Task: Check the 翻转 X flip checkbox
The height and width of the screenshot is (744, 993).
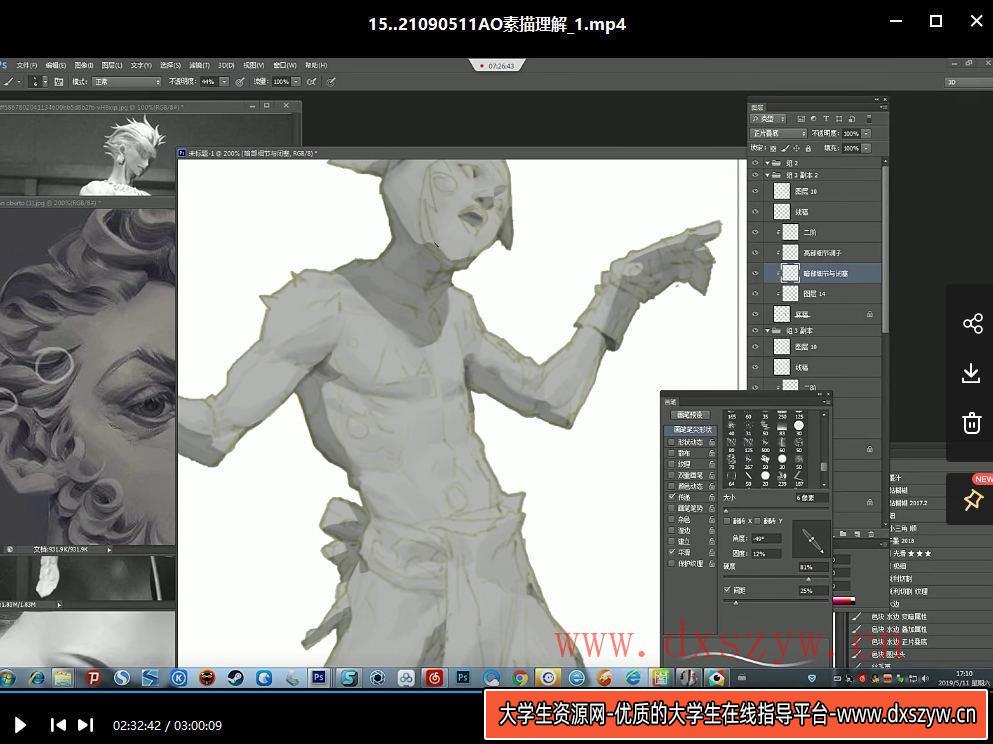Action: [727, 520]
